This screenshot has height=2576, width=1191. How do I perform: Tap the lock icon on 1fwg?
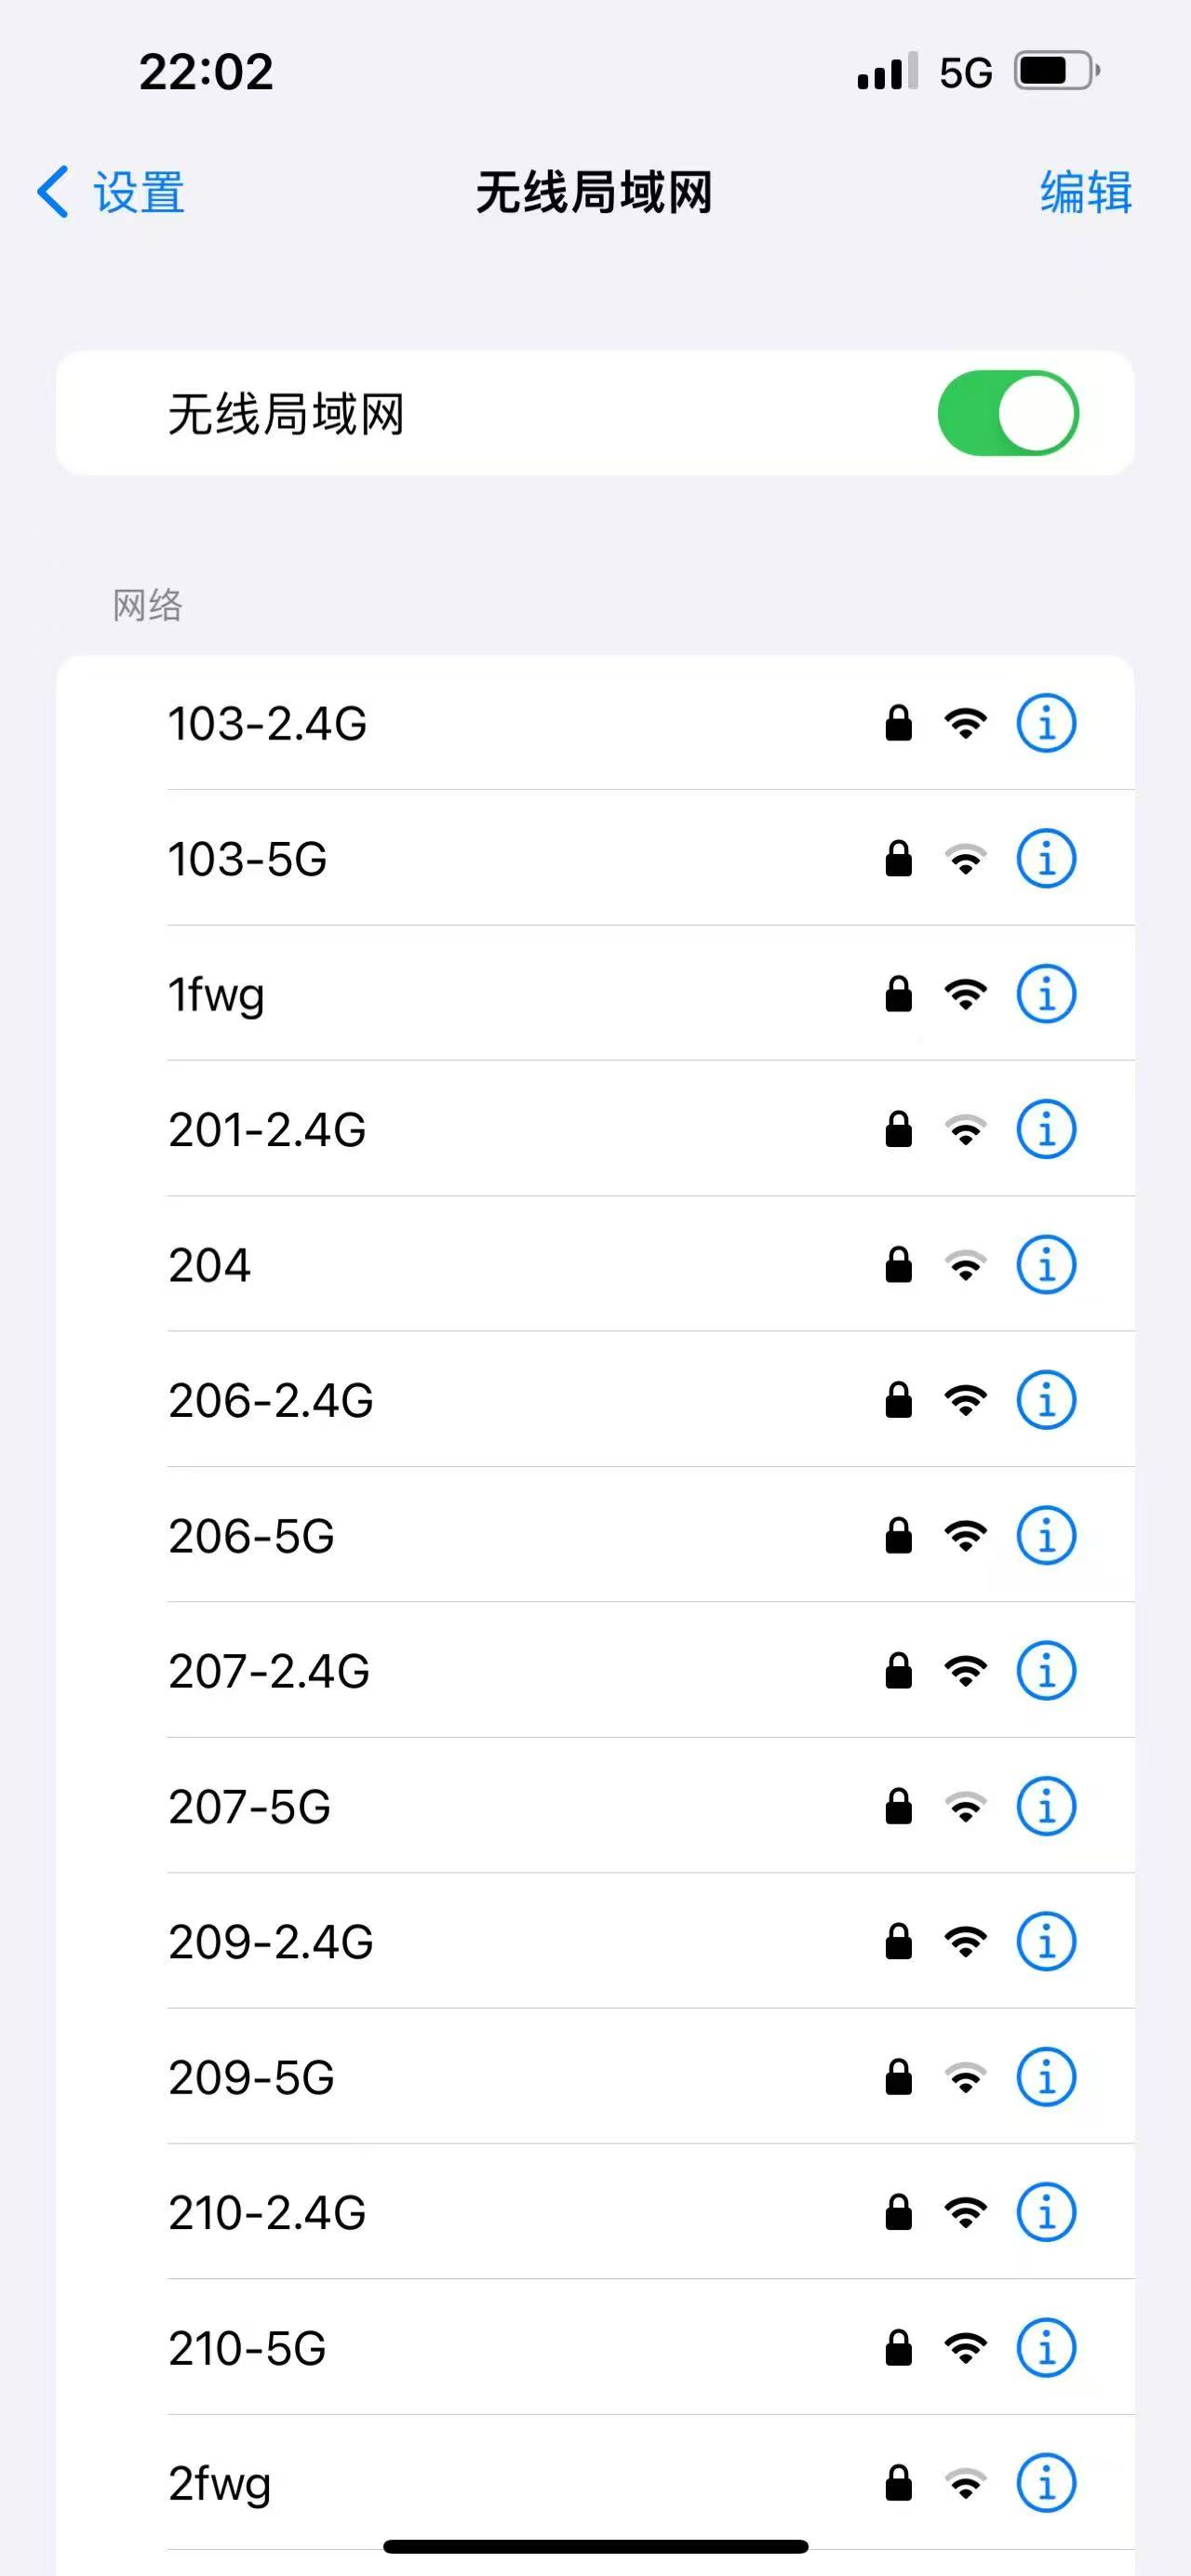tap(898, 994)
